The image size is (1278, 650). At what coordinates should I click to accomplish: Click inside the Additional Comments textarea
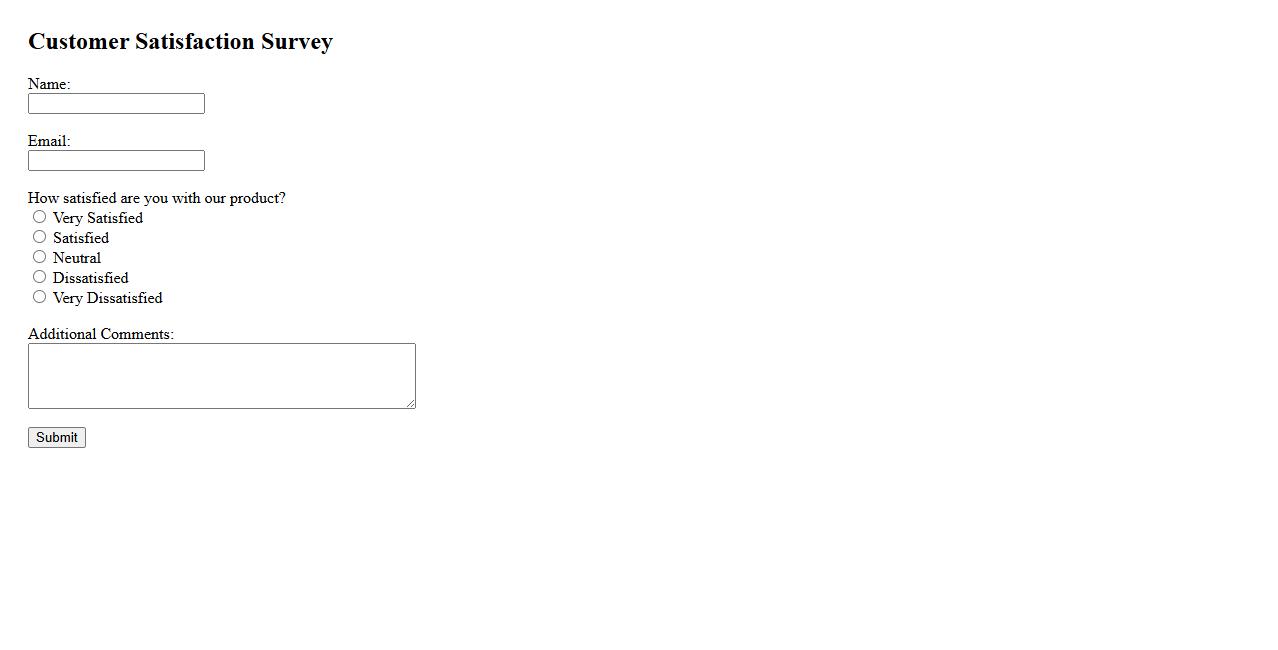(221, 376)
